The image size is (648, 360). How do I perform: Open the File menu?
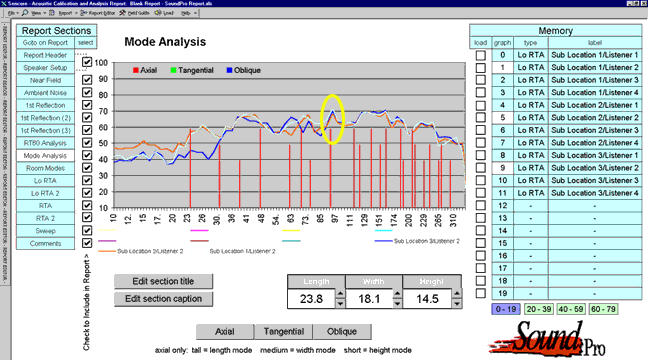coord(12,13)
